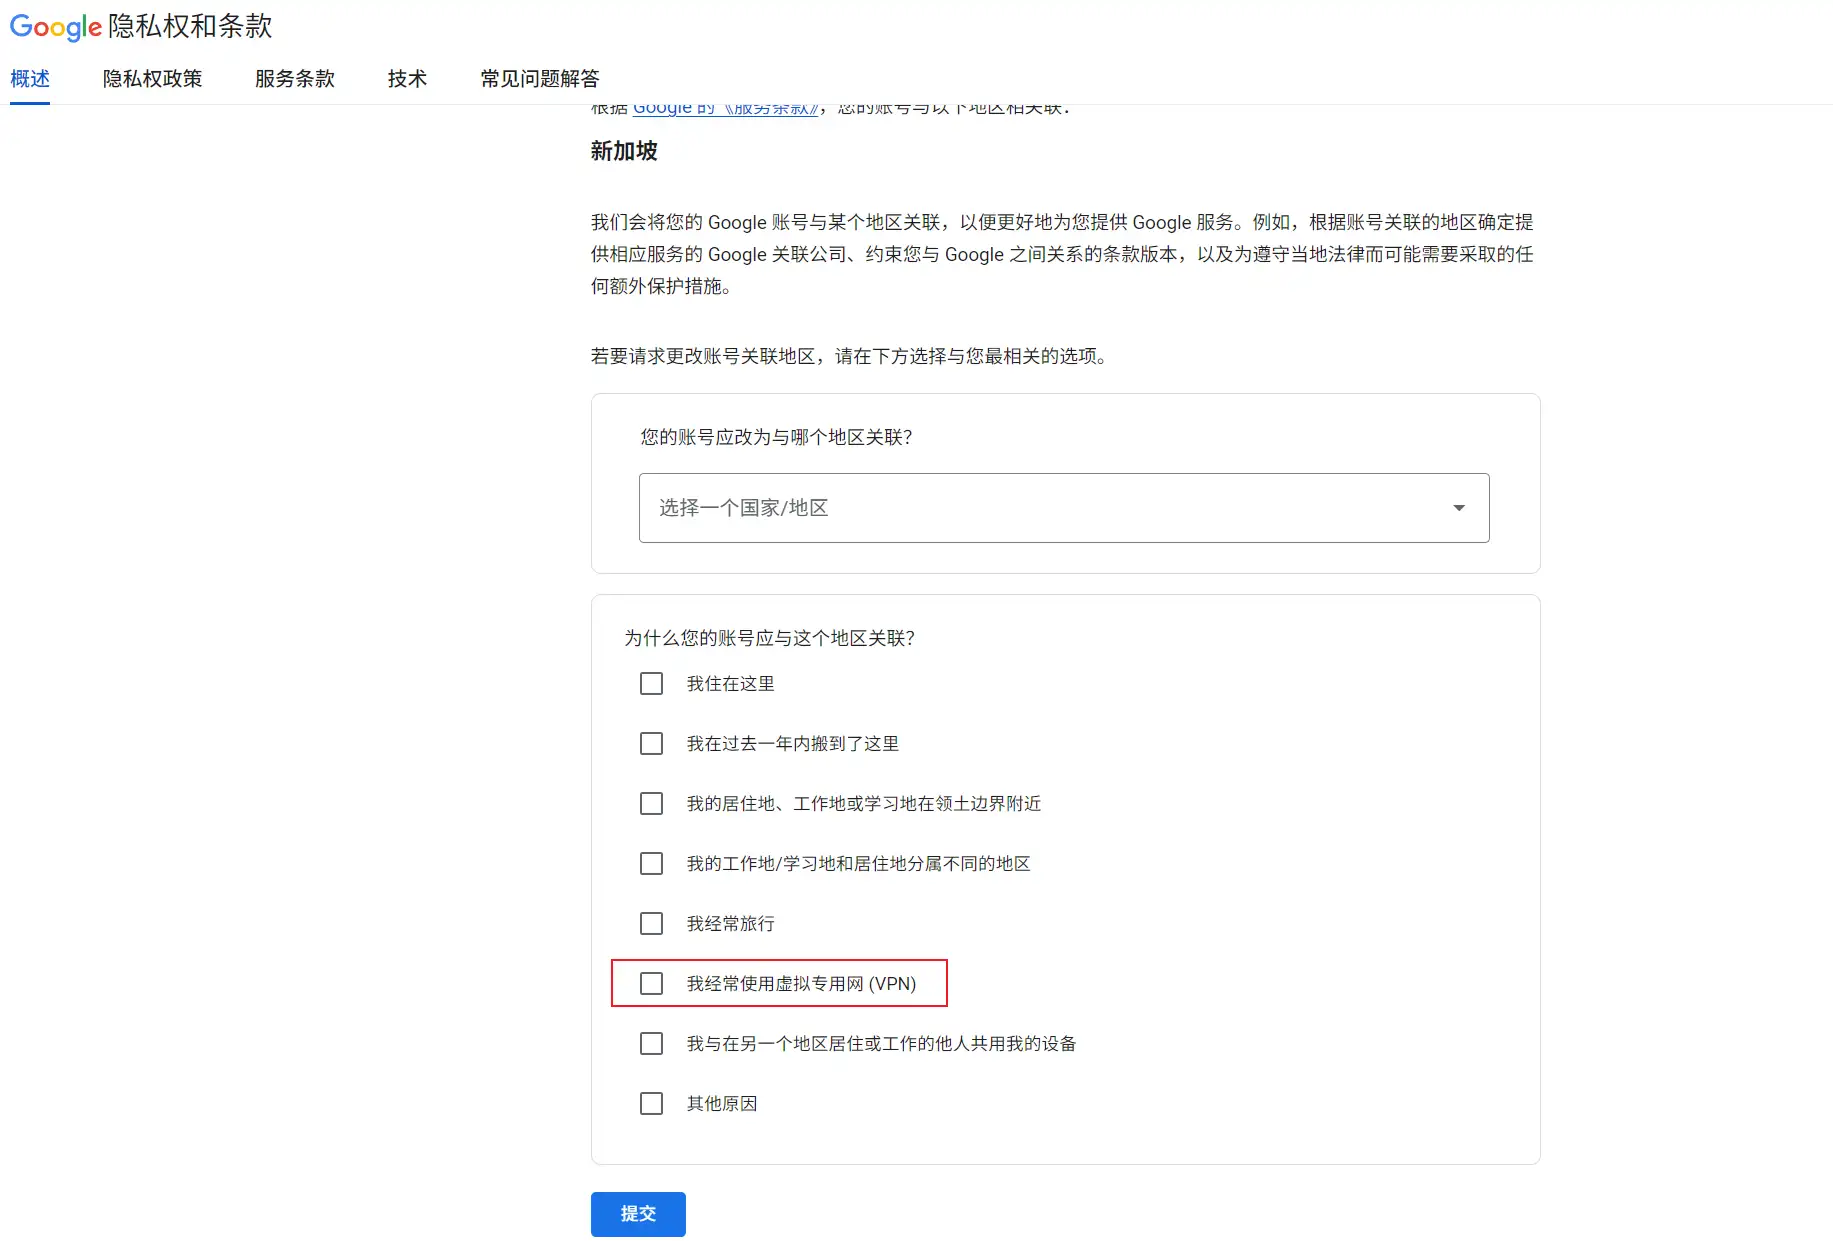Enable the 我的居住地、工作地或学习地在领土边界附近 option
This screenshot has width=1833, height=1241.
pos(651,804)
